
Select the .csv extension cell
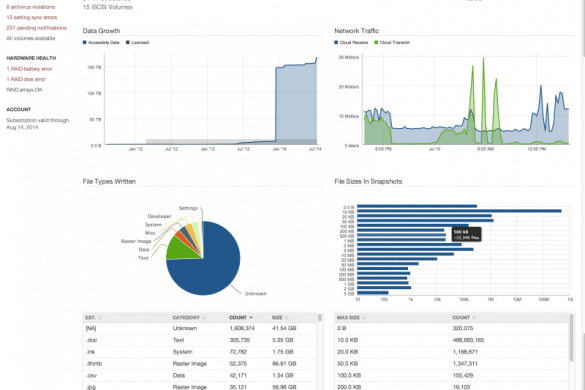[91, 375]
